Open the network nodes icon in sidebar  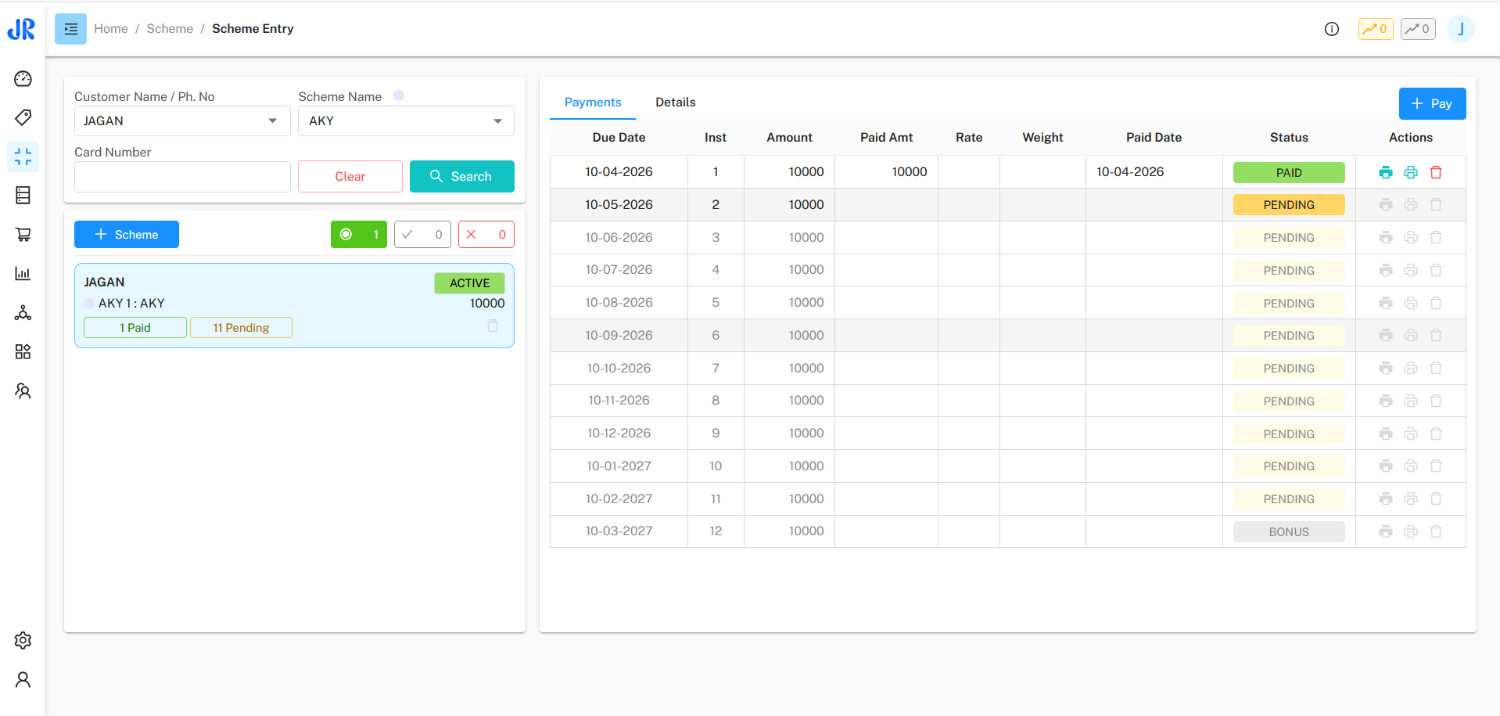point(23,313)
